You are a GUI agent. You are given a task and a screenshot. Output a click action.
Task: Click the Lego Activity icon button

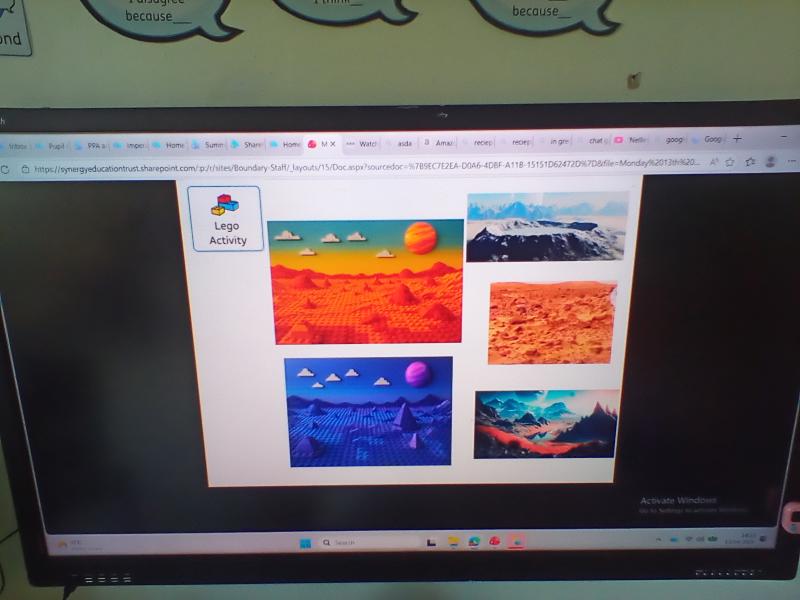coord(226,218)
